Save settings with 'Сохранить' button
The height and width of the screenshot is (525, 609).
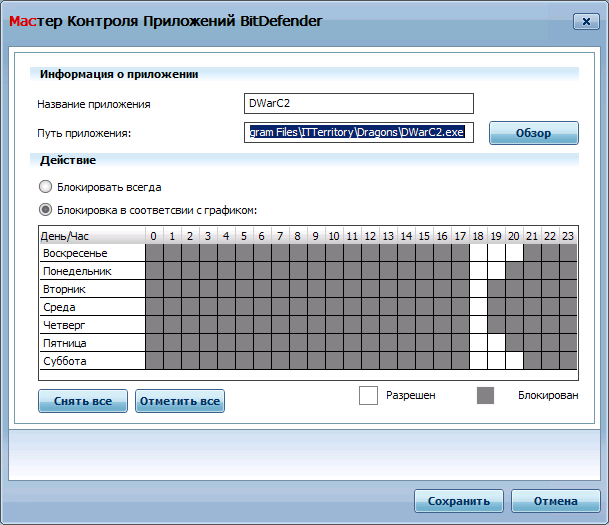pos(459,501)
